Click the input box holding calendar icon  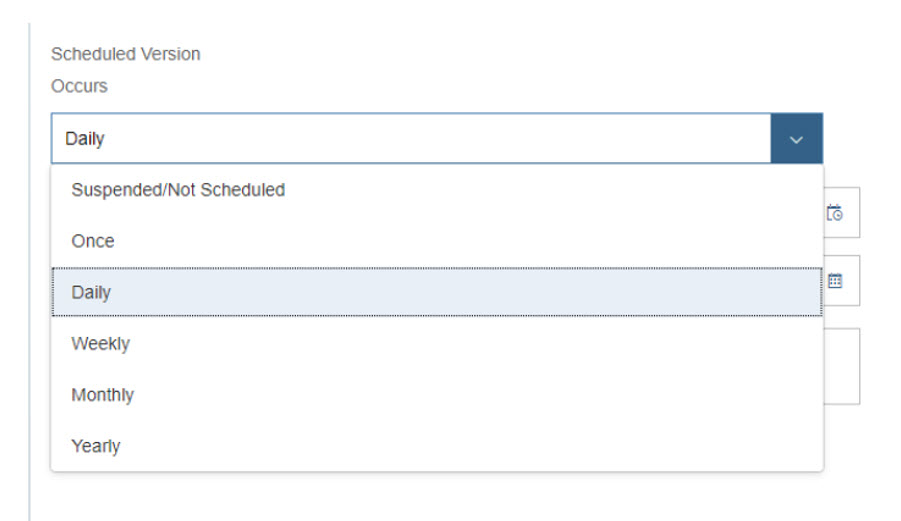pos(842,280)
